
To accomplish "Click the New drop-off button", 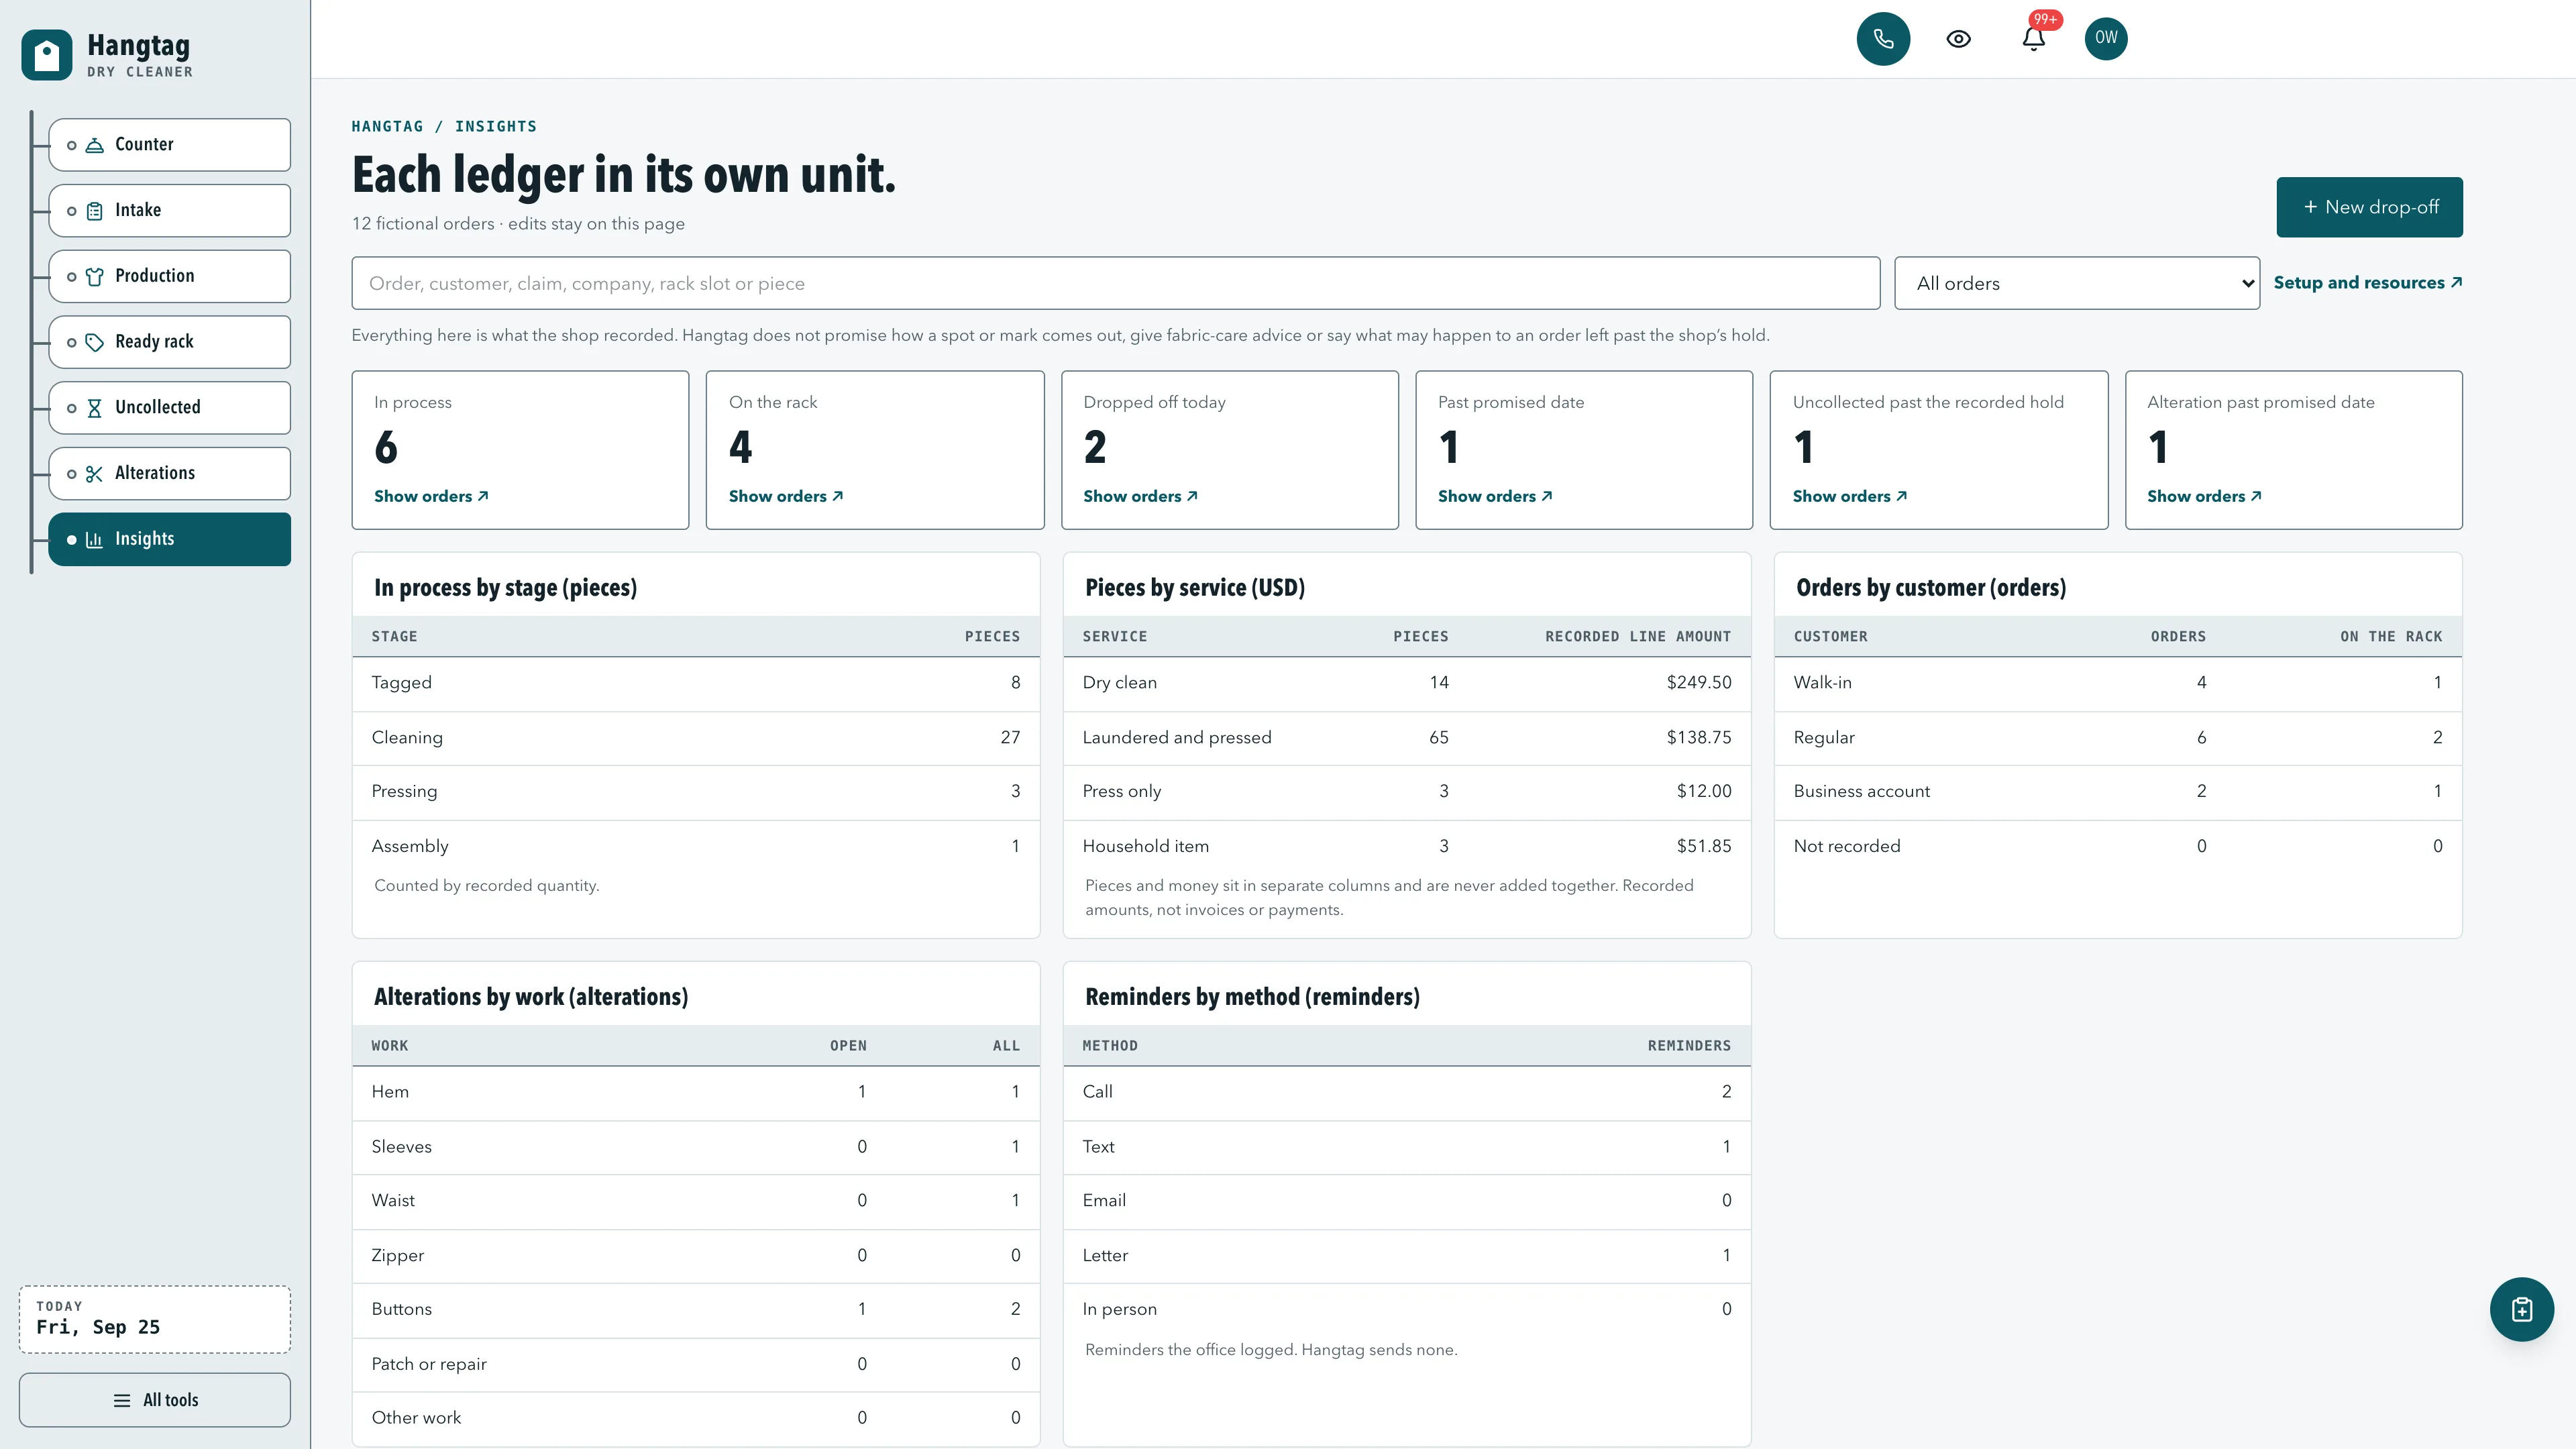I will coord(2369,207).
